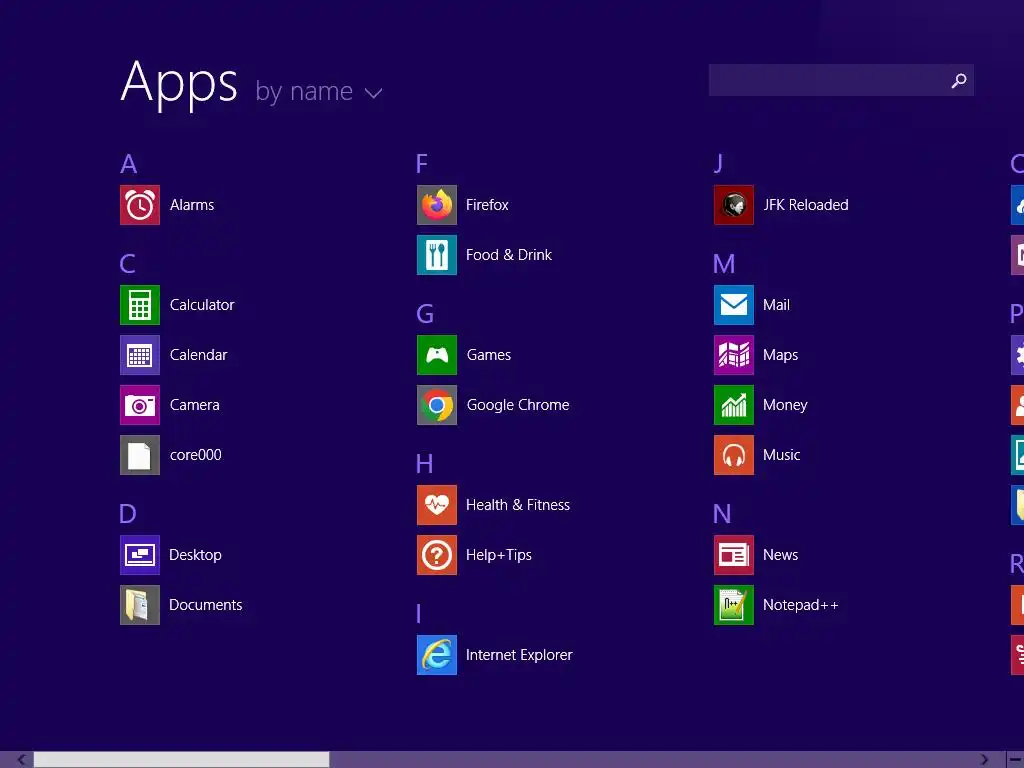The image size is (1024, 768).
Task: Open the Music app icon
Action: tap(734, 455)
